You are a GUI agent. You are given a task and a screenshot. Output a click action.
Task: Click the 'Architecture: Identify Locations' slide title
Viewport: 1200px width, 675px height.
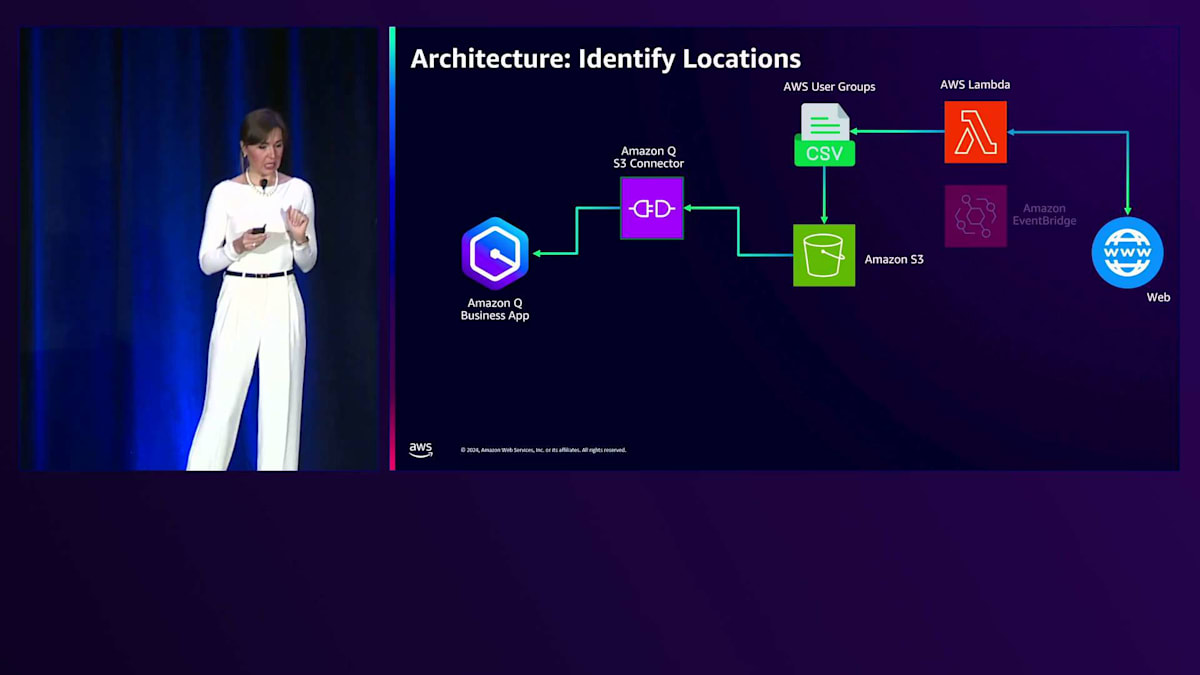[606, 58]
